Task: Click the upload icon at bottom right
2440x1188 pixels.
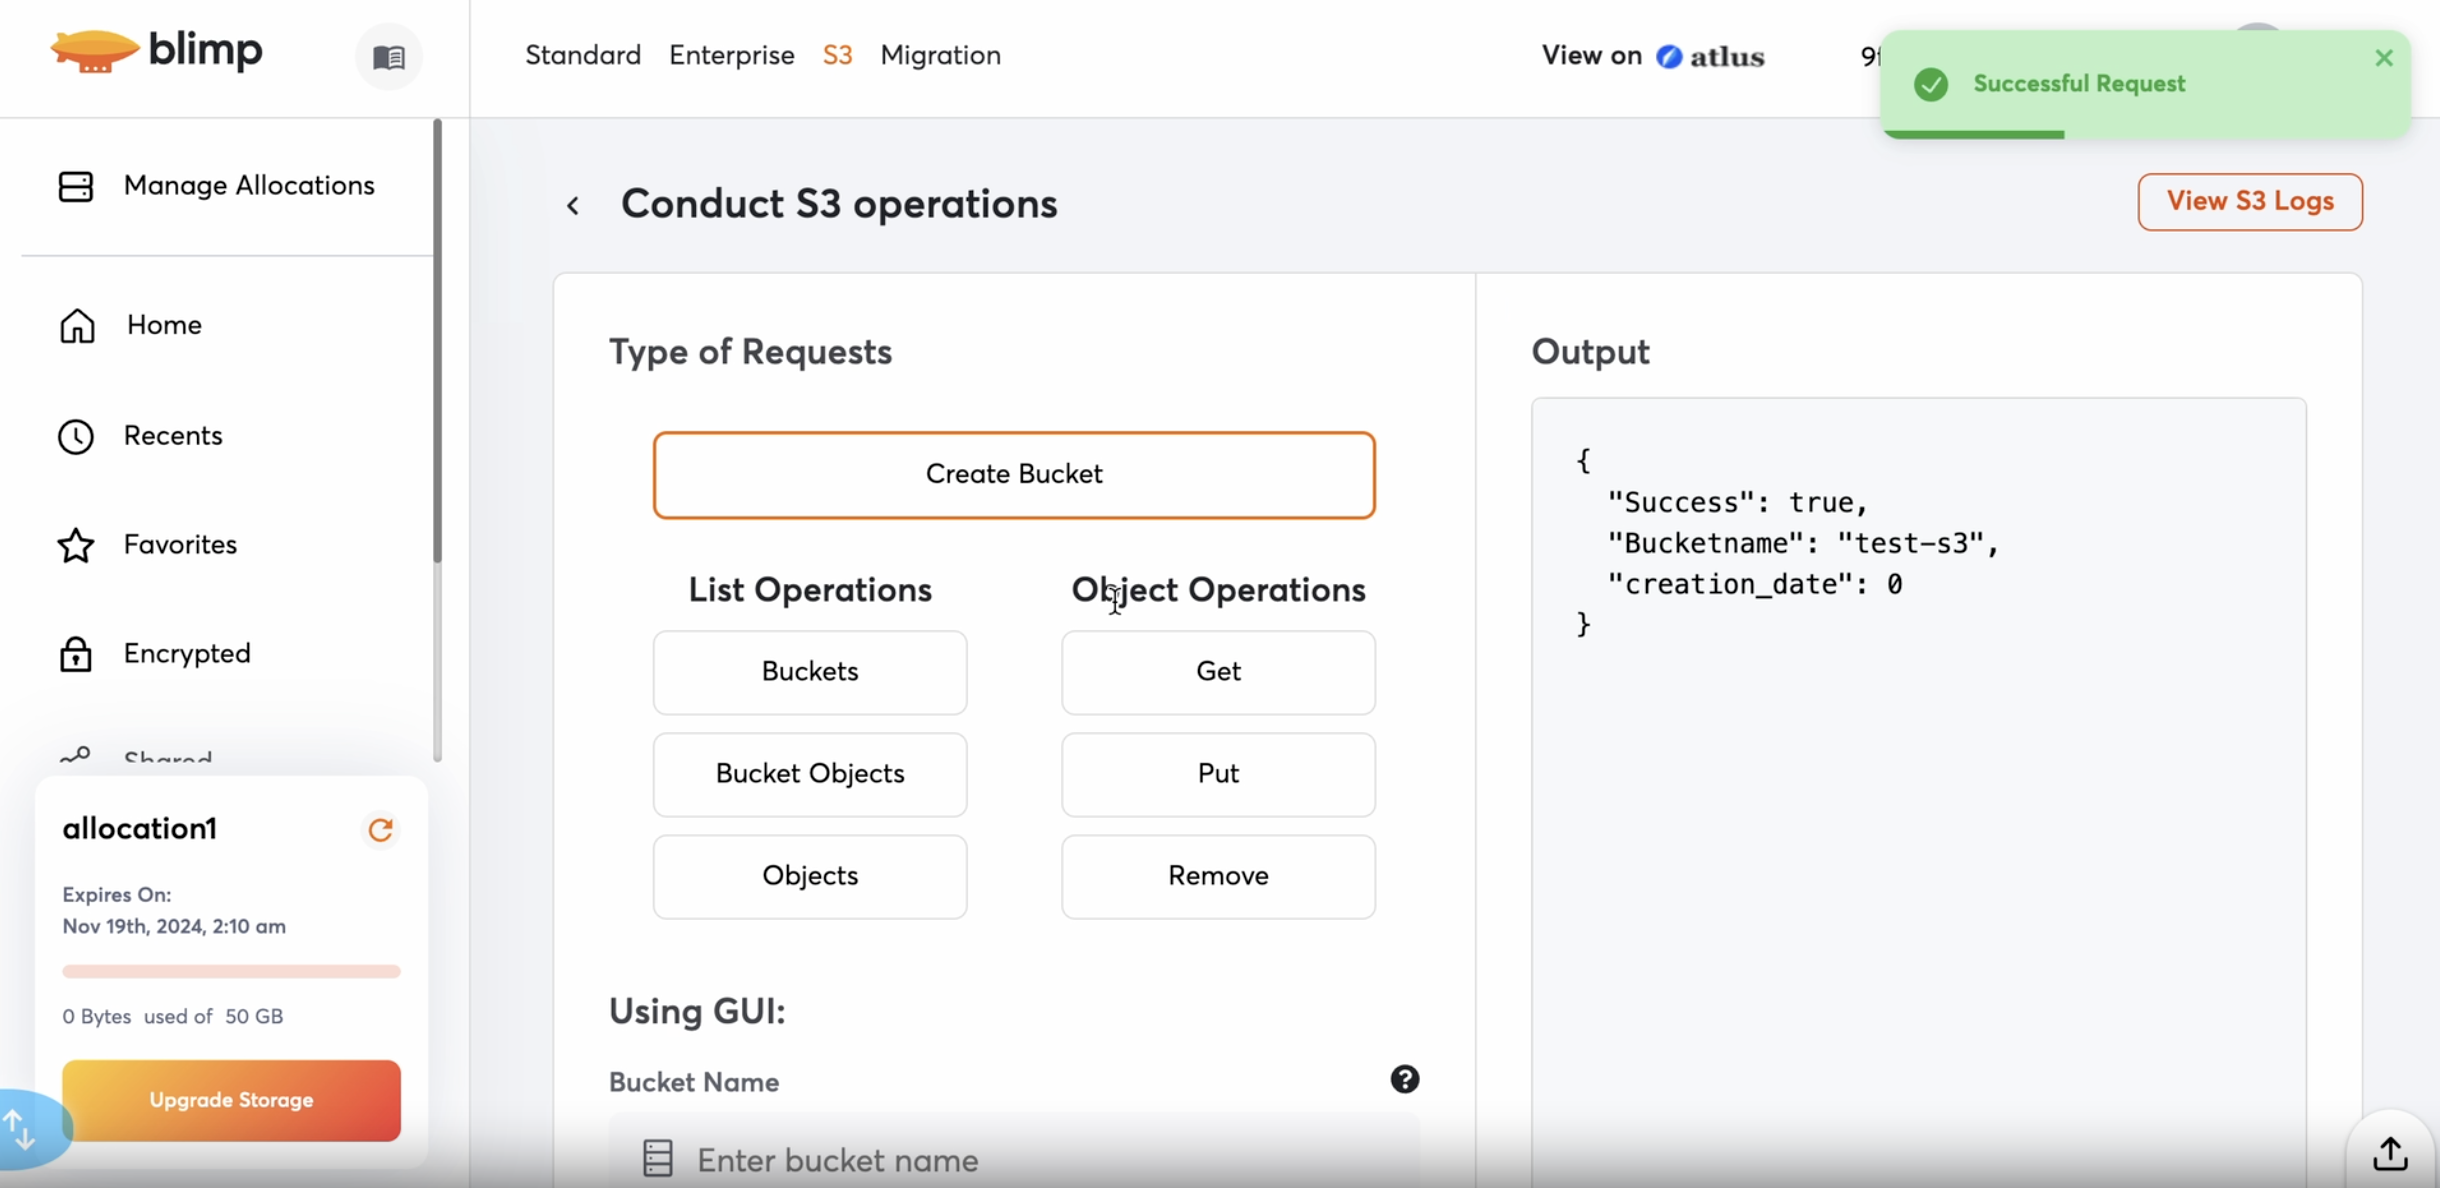Action: (2389, 1153)
